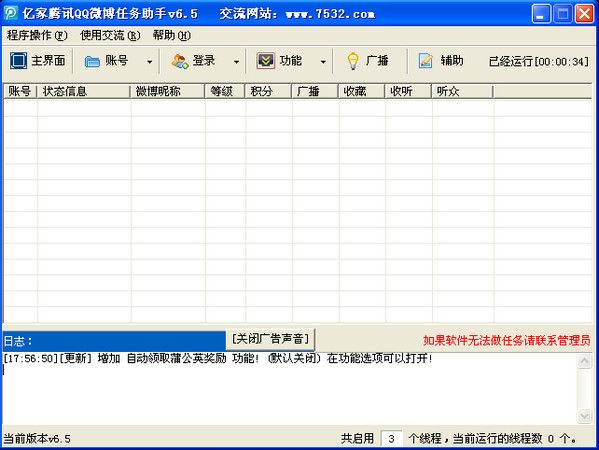Click the 广播 column header
The width and height of the screenshot is (599, 450).
pos(315,91)
